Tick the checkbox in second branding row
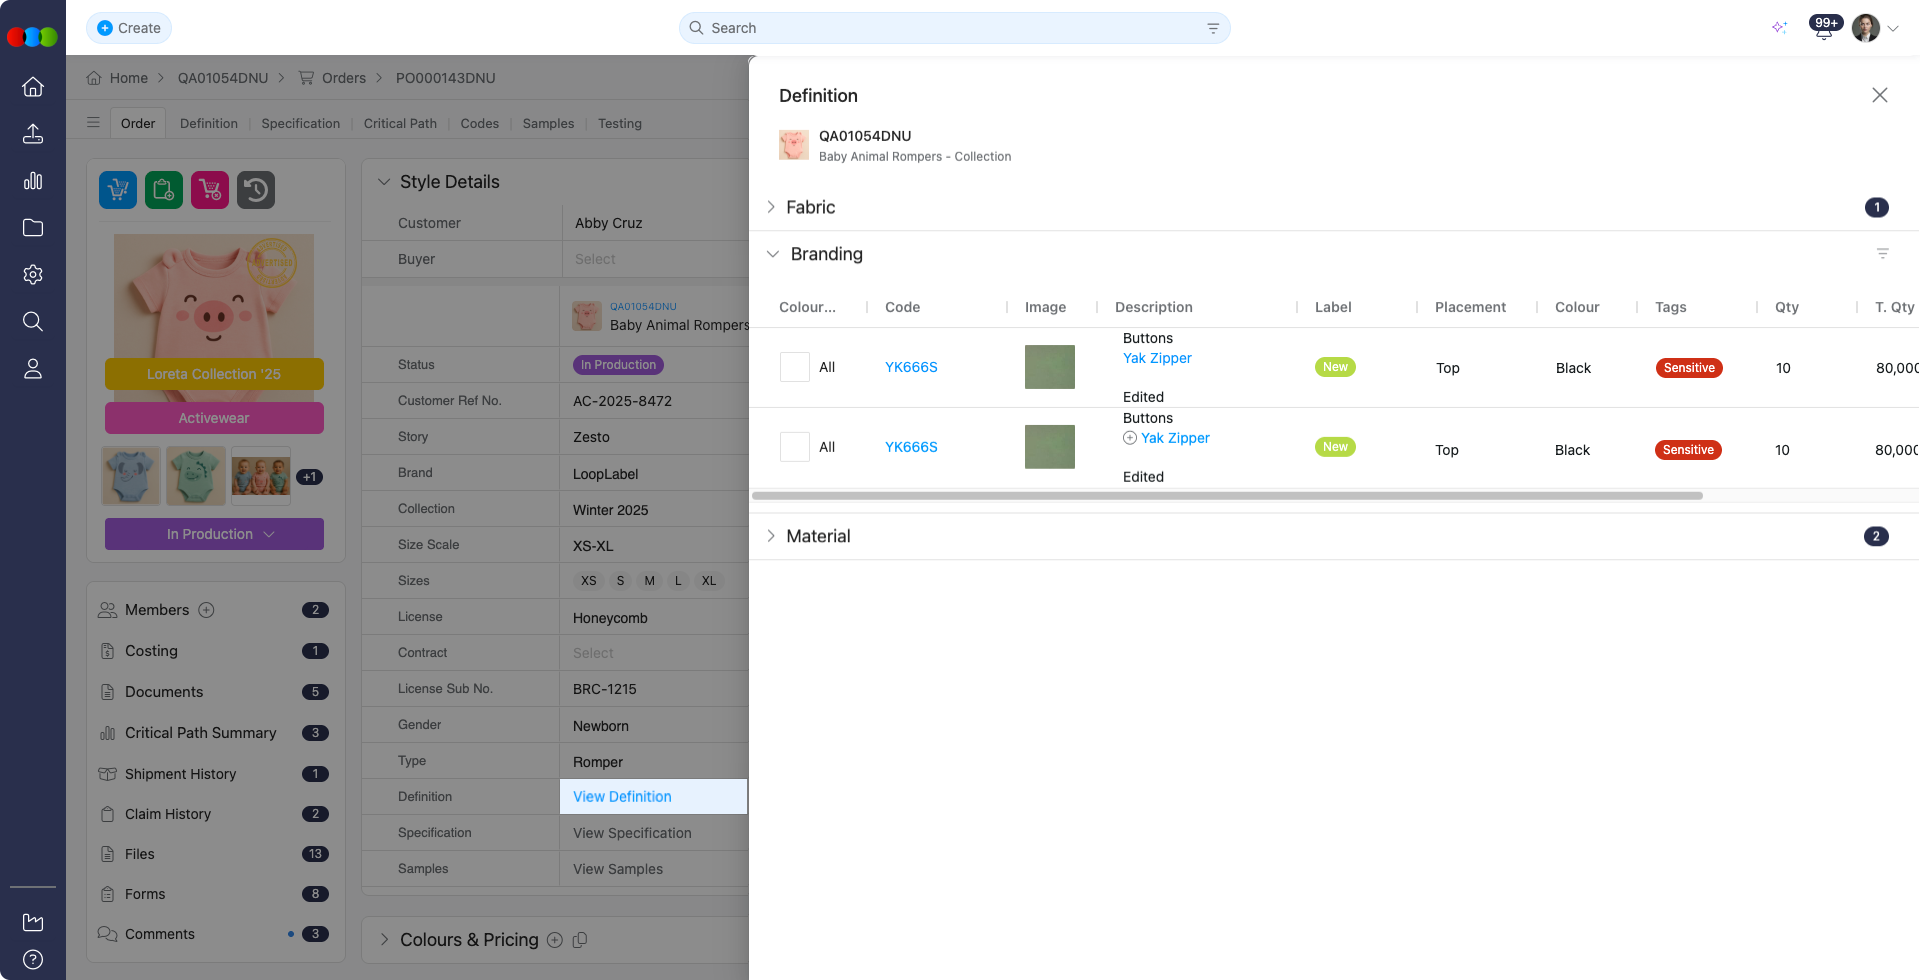 click(794, 447)
